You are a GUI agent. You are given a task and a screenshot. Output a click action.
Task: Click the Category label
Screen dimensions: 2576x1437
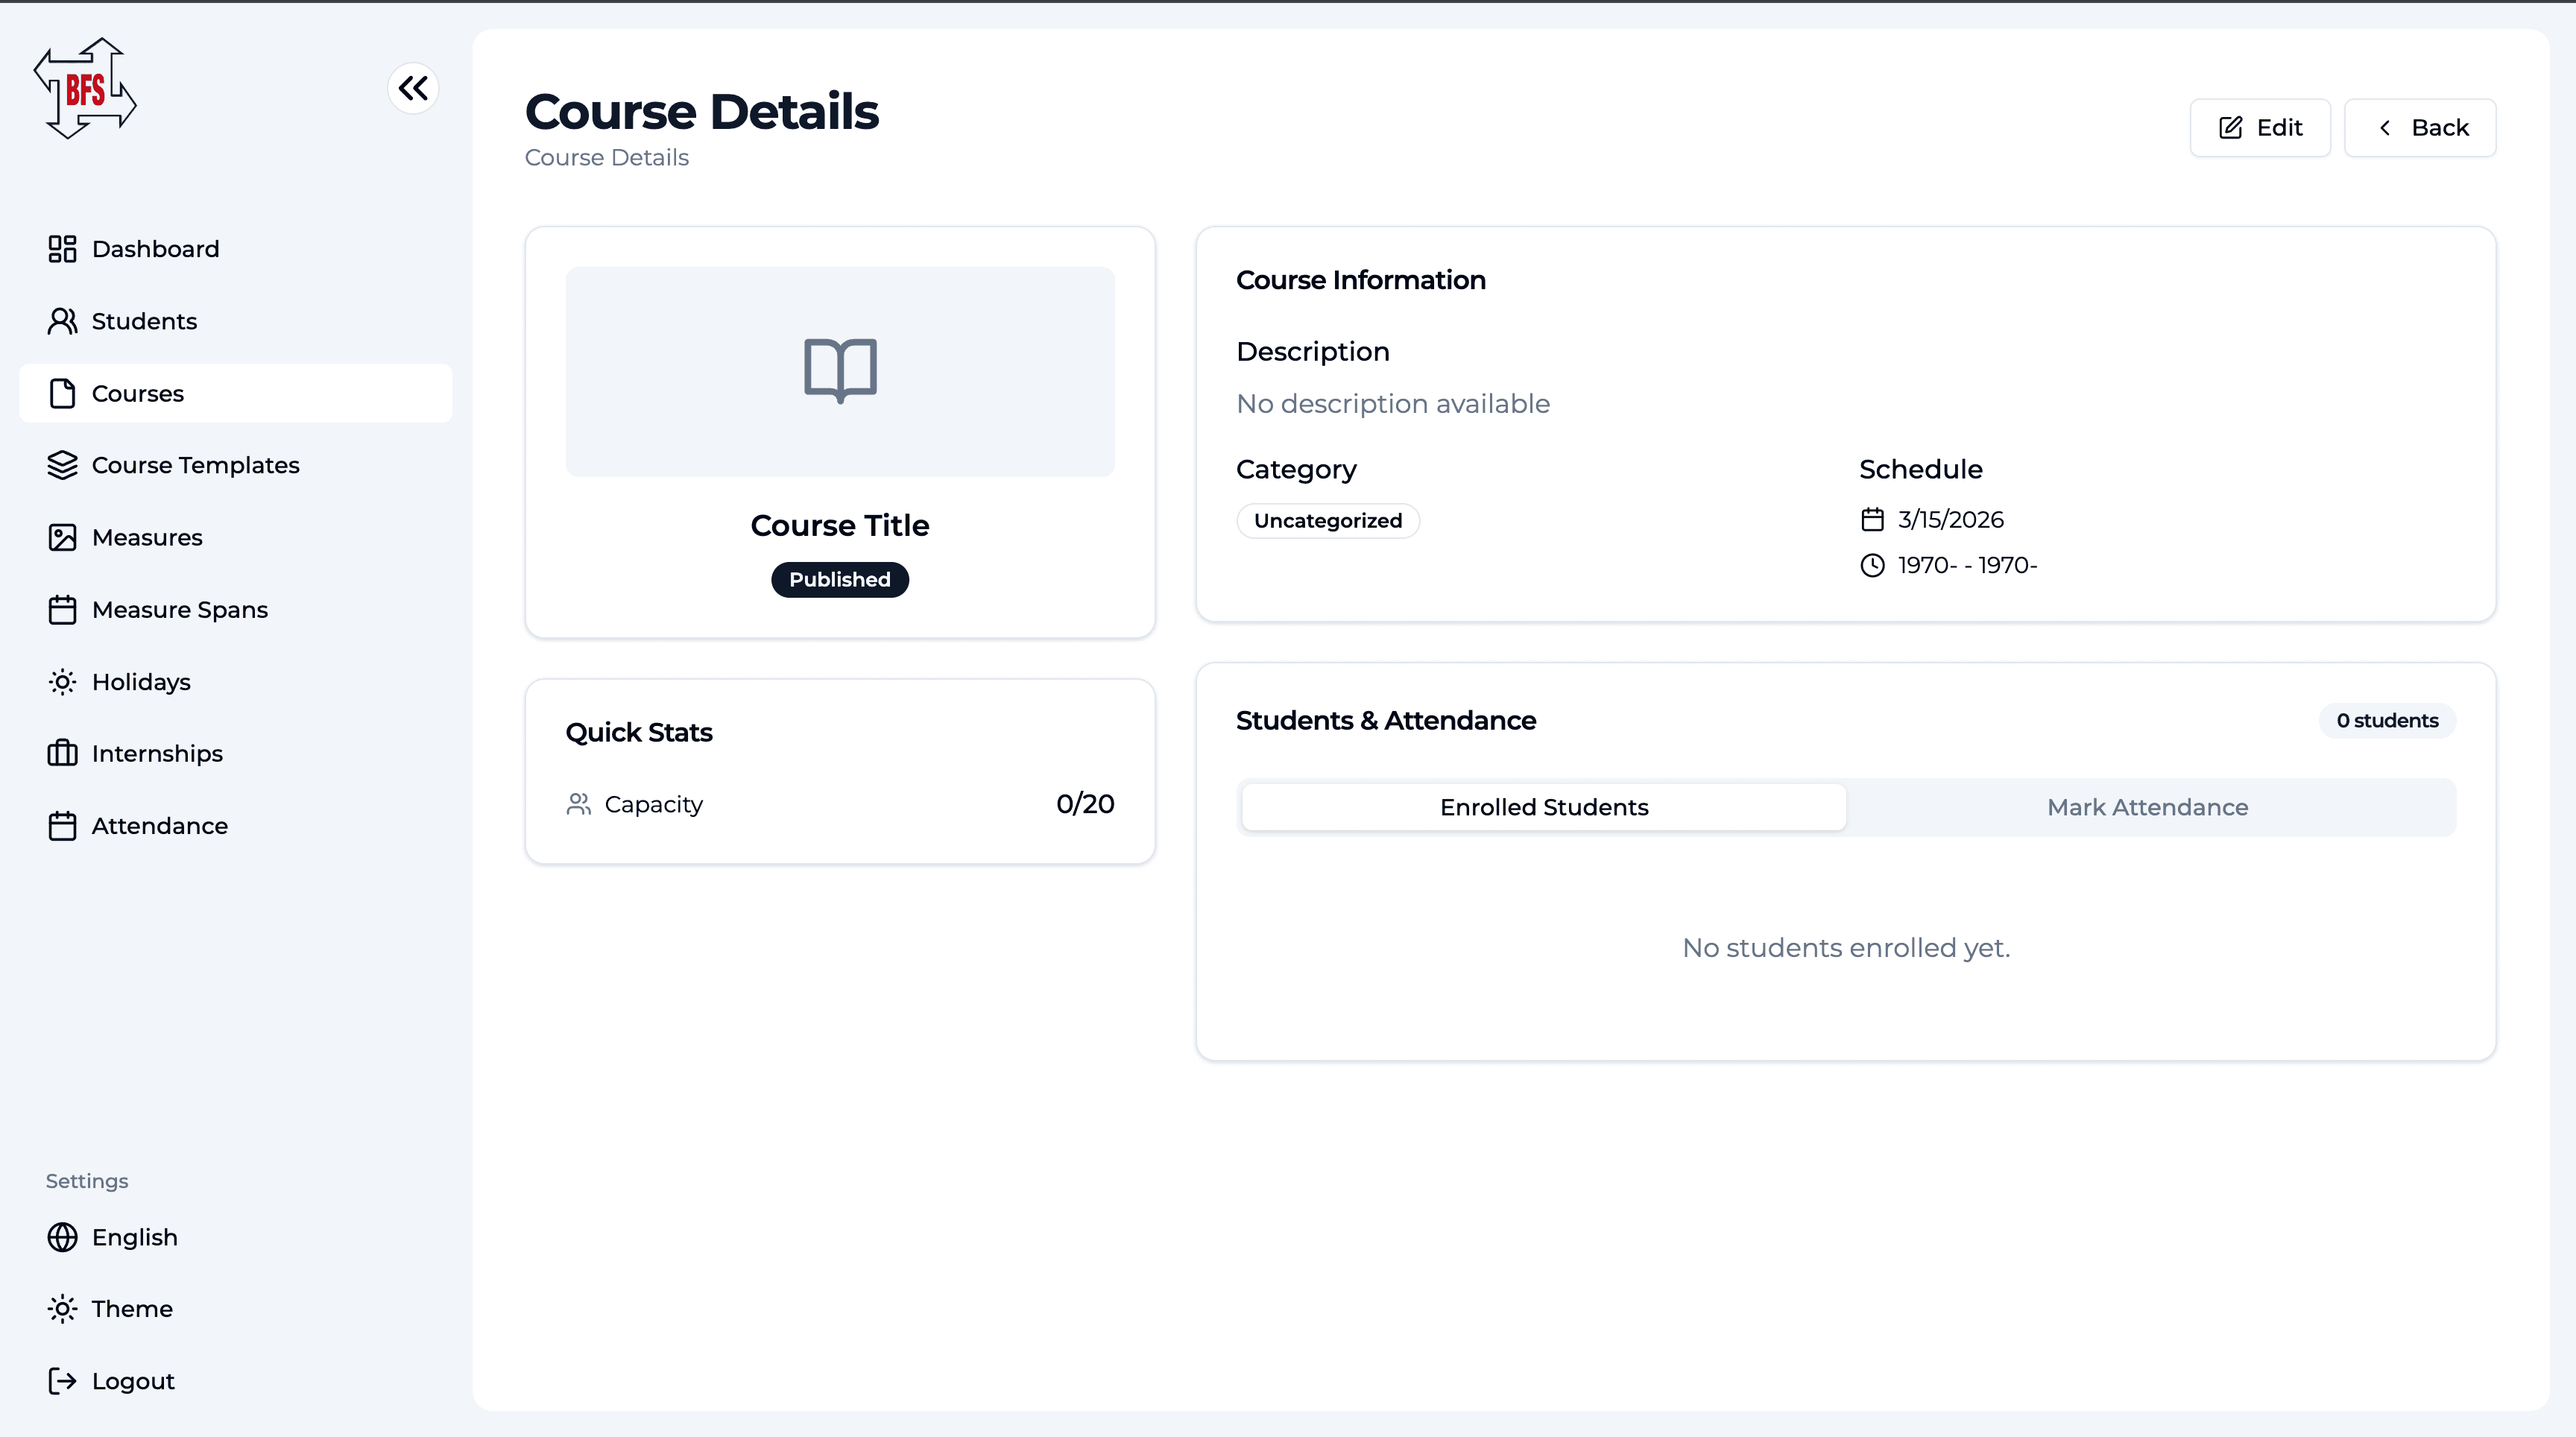tap(1297, 469)
